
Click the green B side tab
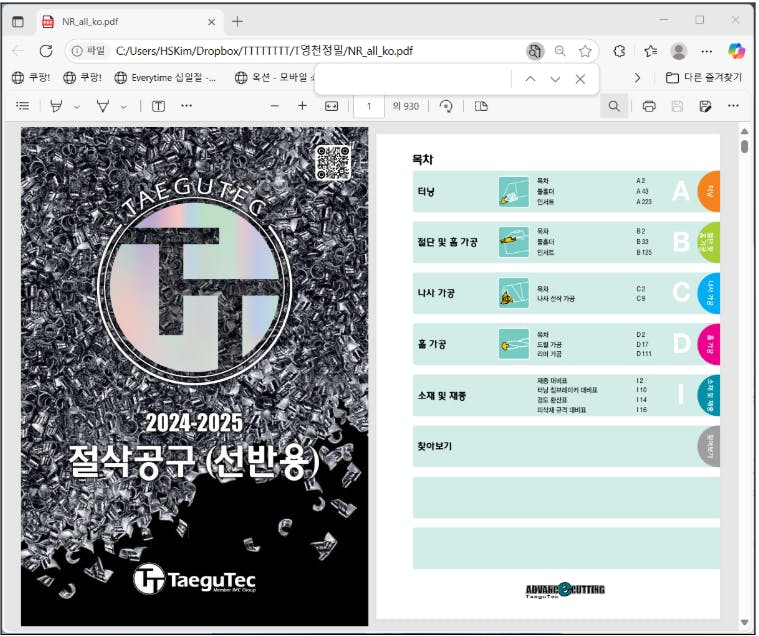click(709, 242)
